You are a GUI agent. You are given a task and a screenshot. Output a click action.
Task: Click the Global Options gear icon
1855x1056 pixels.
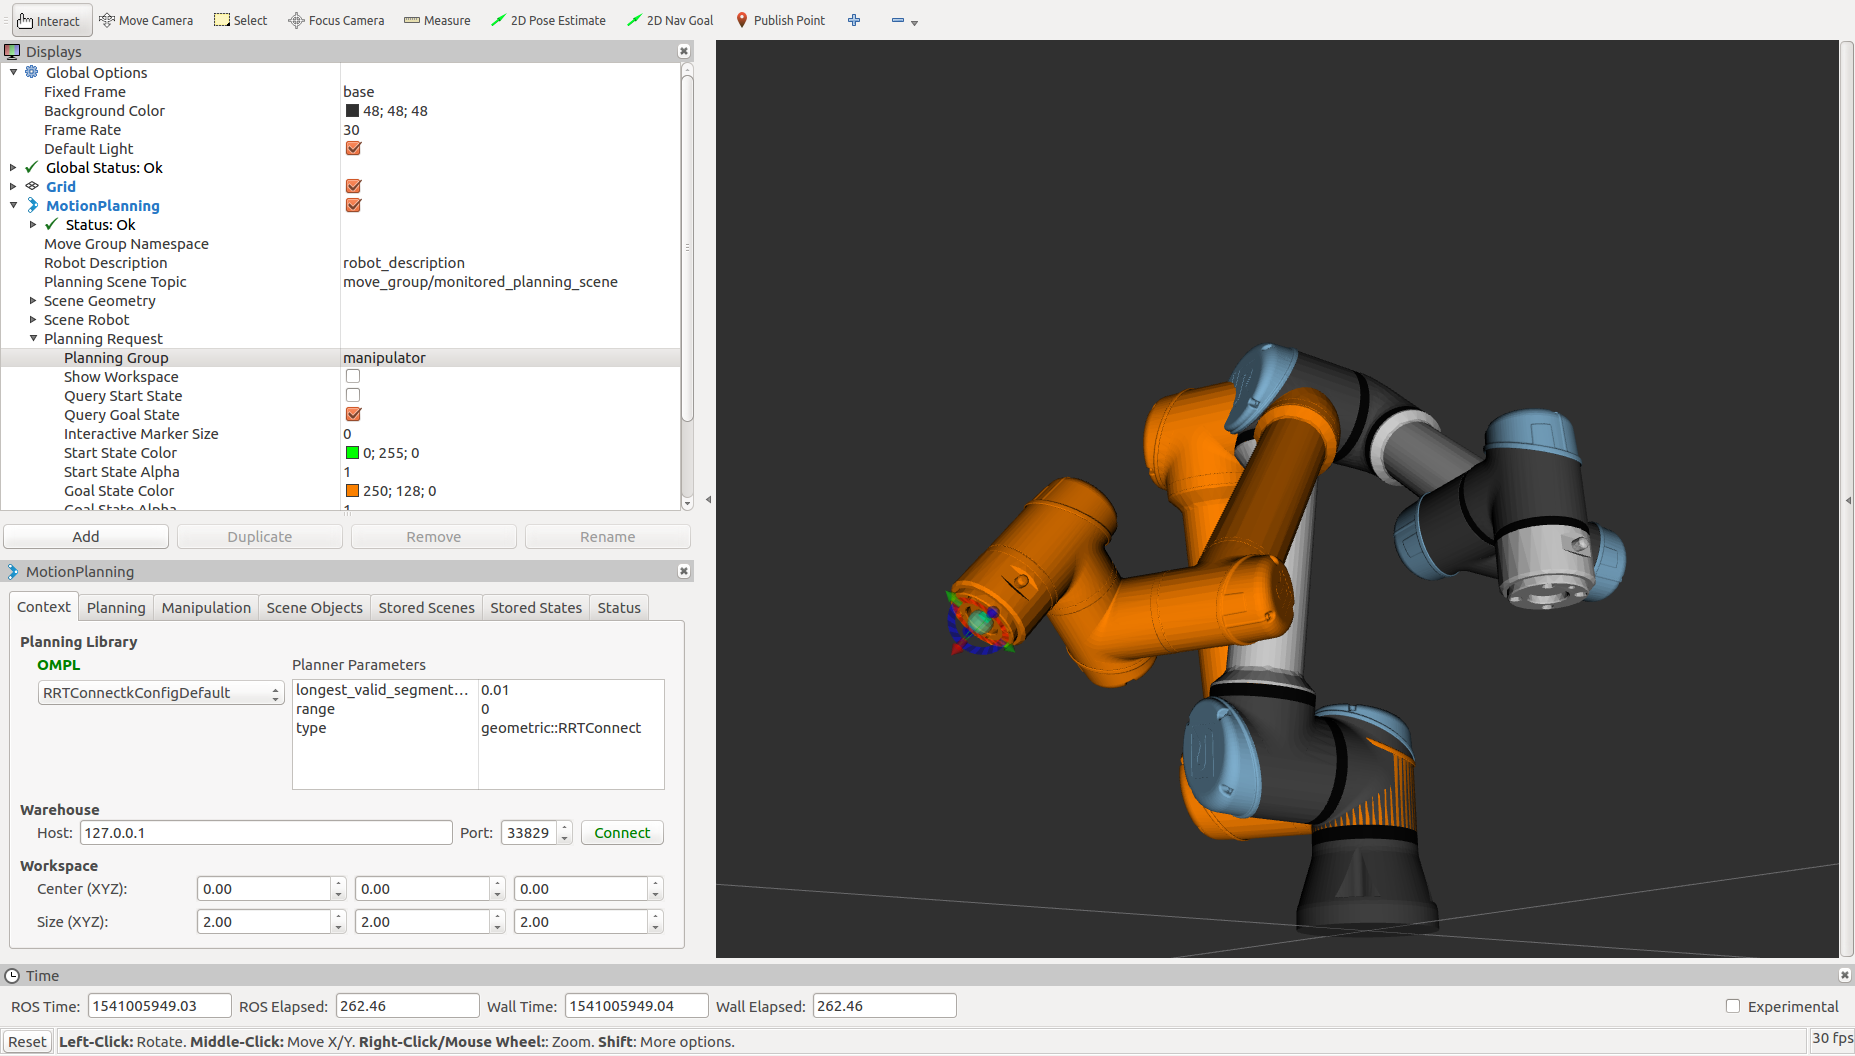click(x=32, y=72)
